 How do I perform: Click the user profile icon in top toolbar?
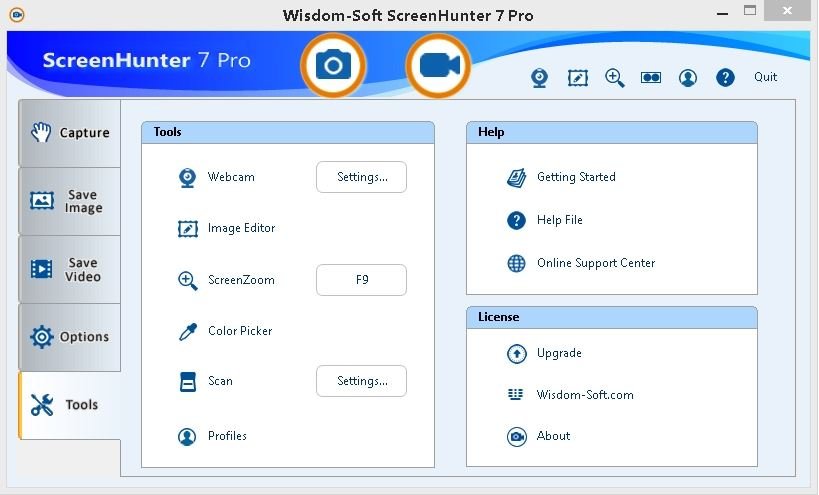pyautogui.click(x=688, y=78)
